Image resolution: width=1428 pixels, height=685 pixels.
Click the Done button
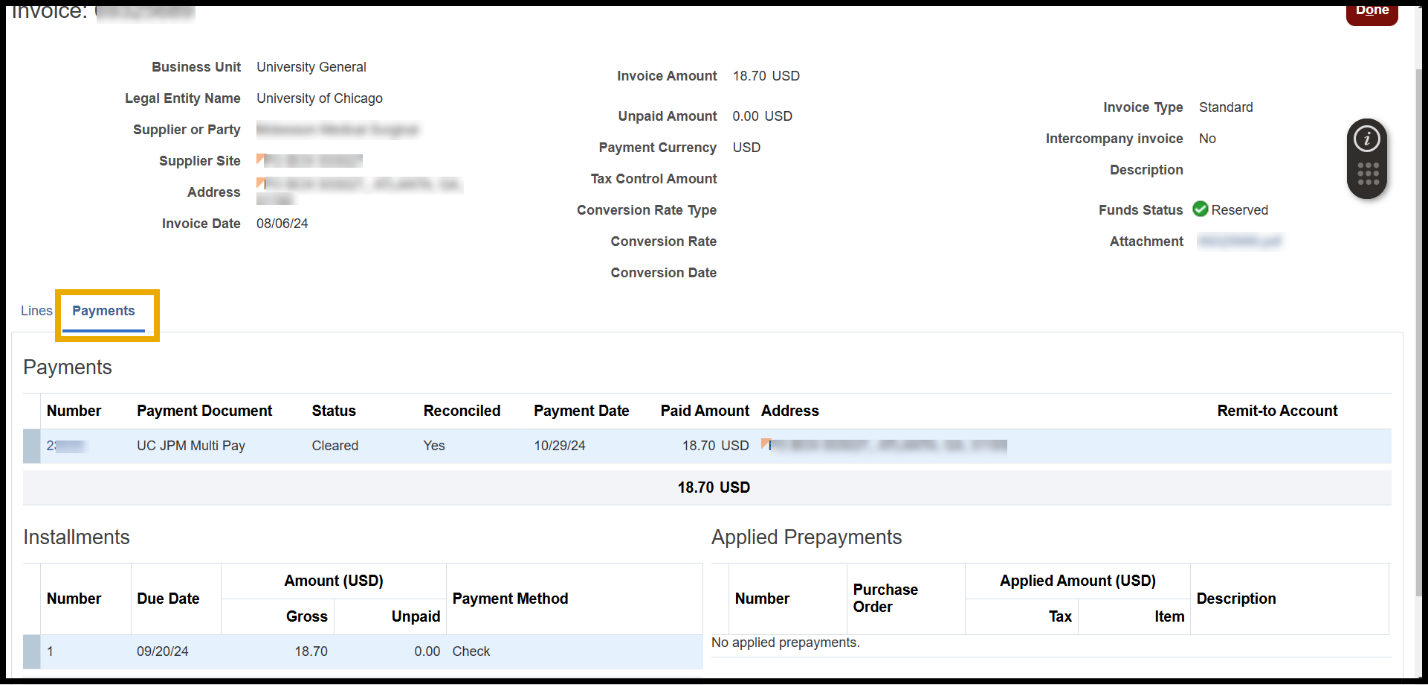pos(1371,11)
